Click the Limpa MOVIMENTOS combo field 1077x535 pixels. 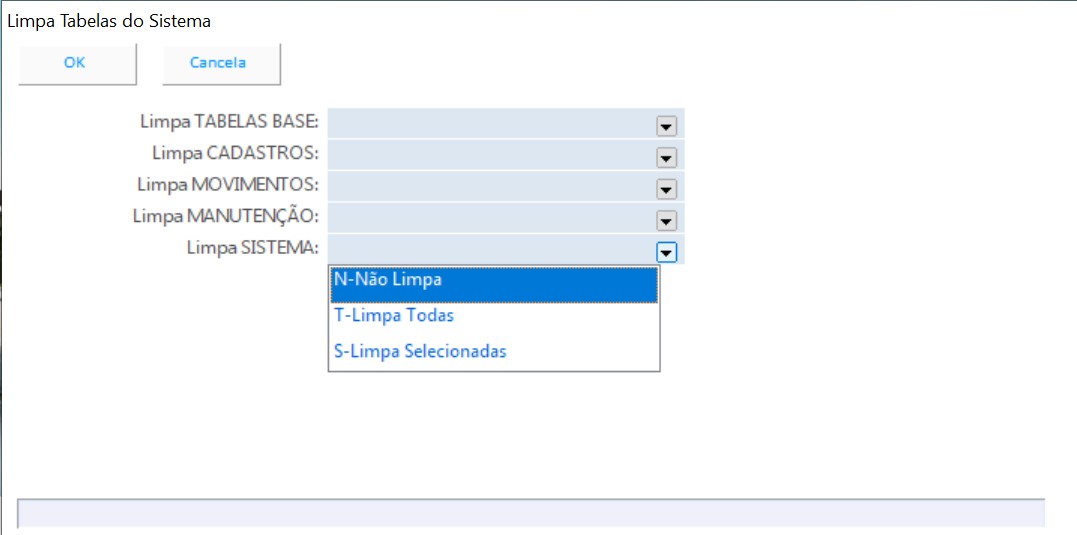[490, 186]
